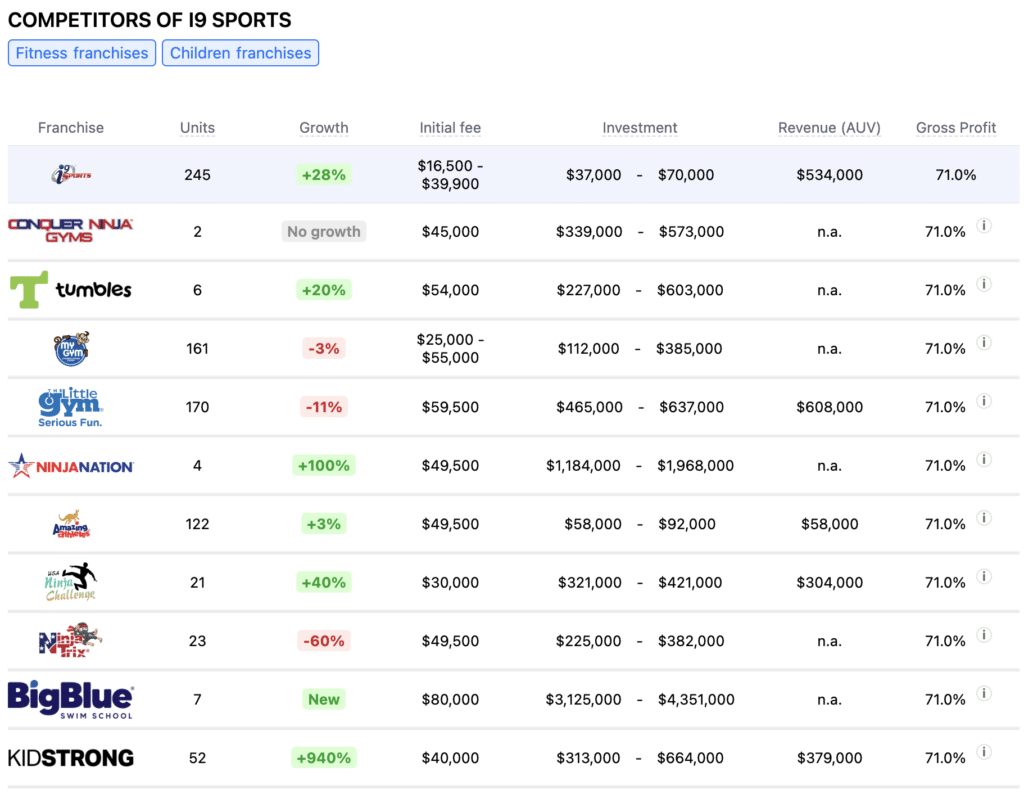Click the +28% growth badge
The height and width of the screenshot is (794, 1024).
tap(324, 175)
